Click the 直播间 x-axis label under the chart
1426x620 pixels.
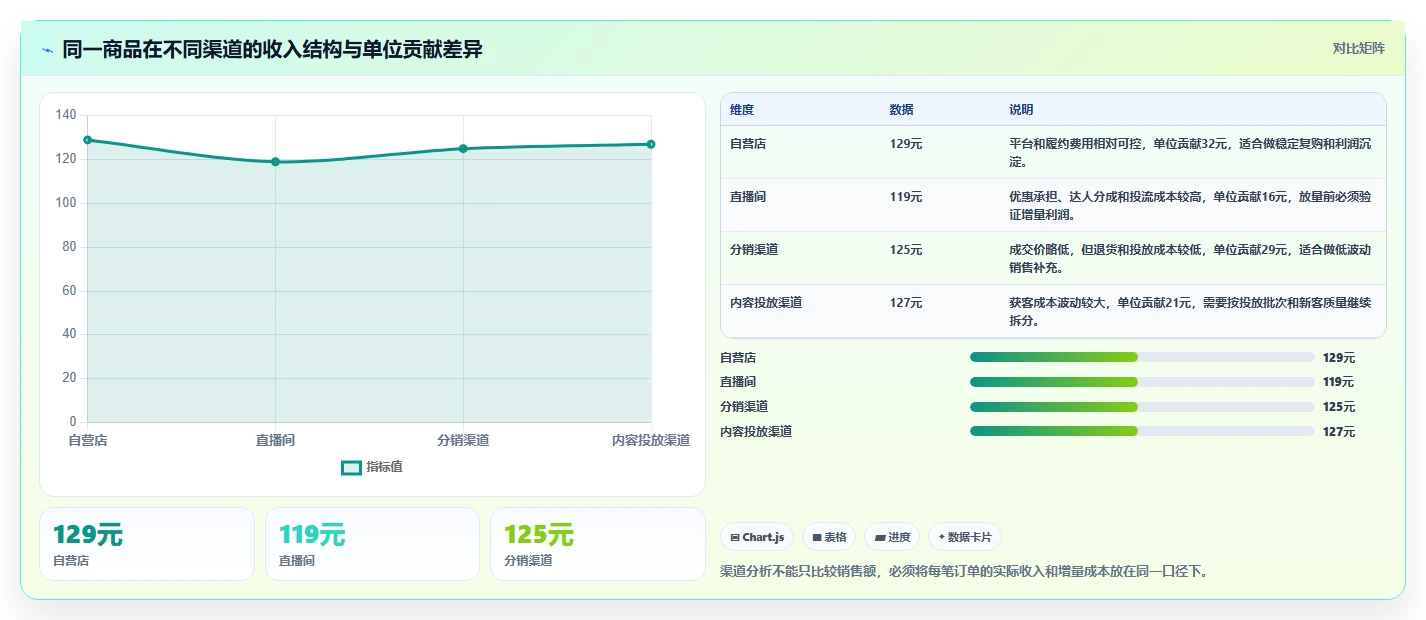coord(275,440)
